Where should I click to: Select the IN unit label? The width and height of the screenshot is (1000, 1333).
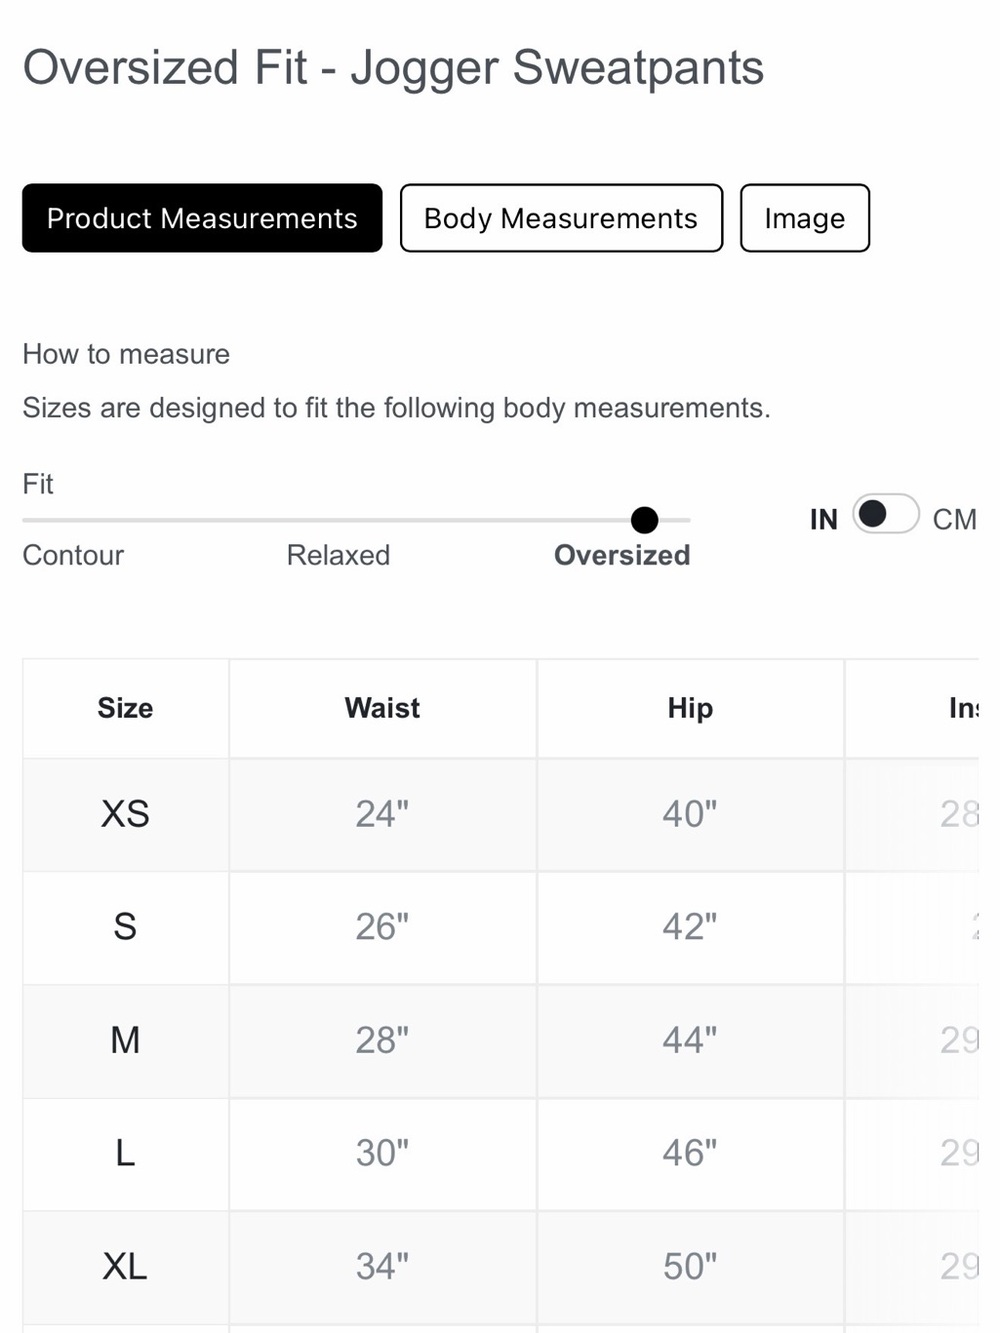(824, 519)
